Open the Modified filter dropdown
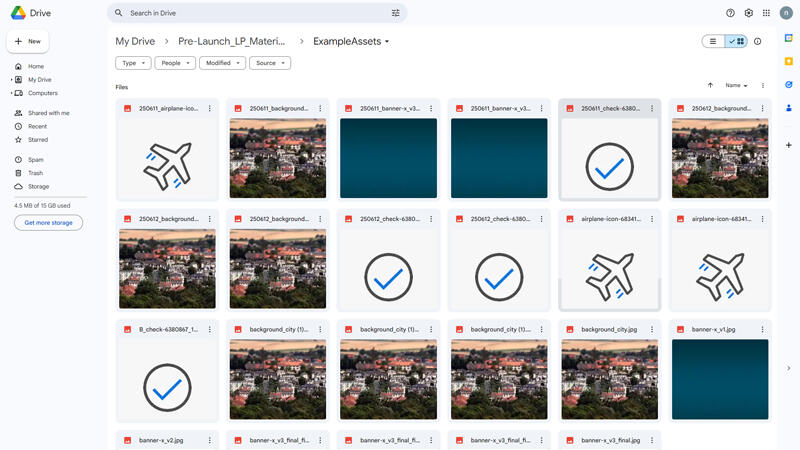Image resolution: width=800 pixels, height=450 pixels. click(222, 63)
